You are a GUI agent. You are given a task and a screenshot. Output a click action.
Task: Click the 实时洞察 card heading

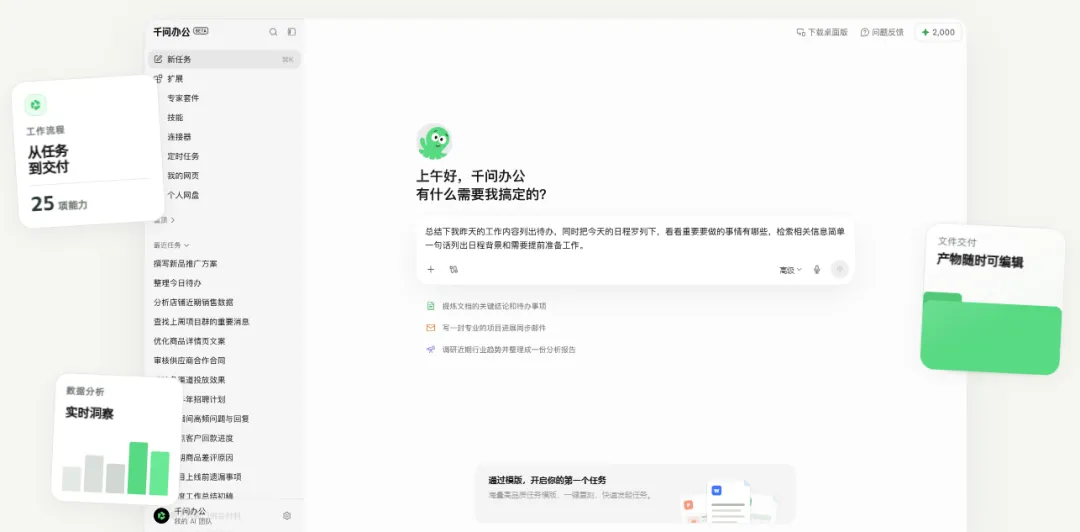tap(89, 413)
